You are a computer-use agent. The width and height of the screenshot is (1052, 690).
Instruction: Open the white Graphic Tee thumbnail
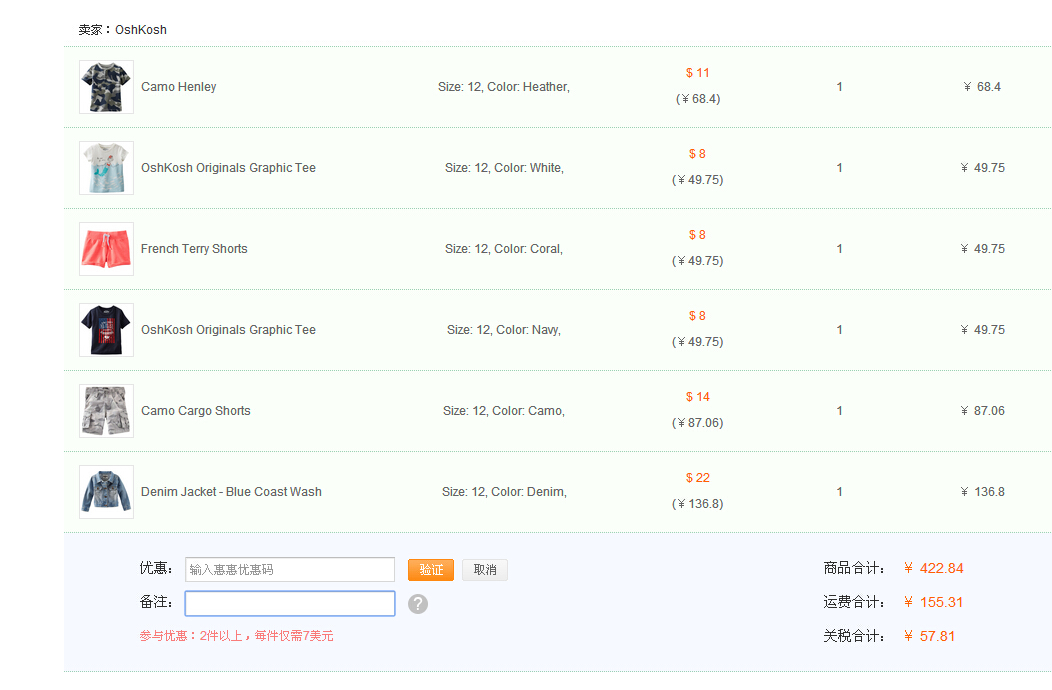pyautogui.click(x=106, y=168)
